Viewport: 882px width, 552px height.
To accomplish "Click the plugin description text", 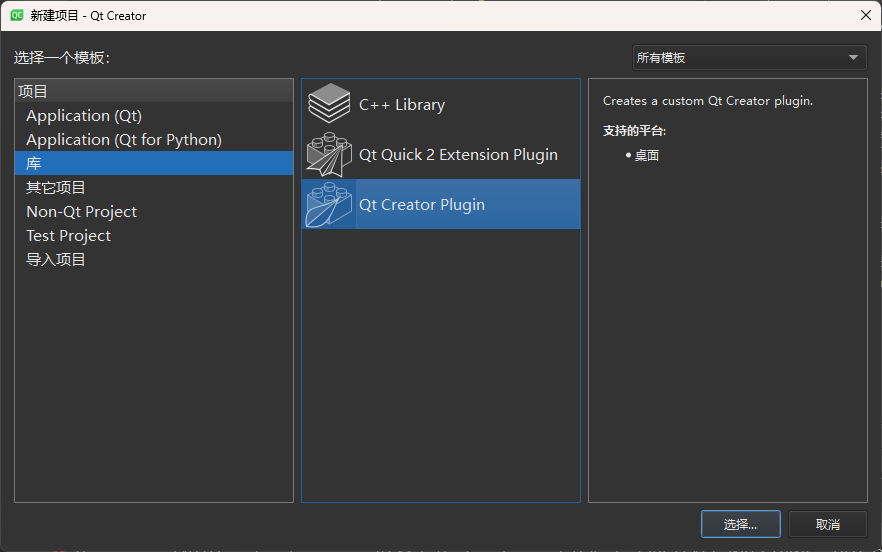I will [x=708, y=101].
